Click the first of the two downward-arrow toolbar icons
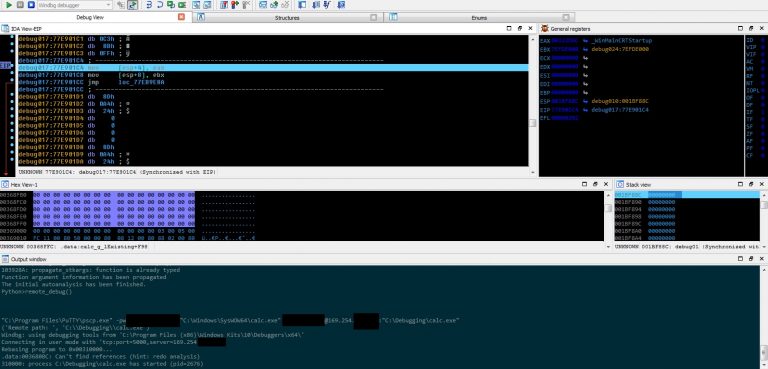The image size is (768, 369). point(316,5)
